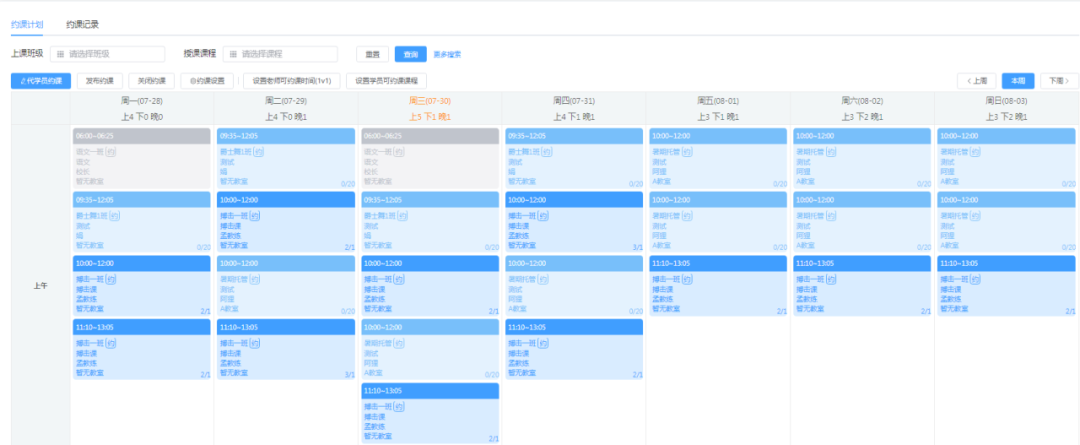Click the 周六(08-02) column header
The height and width of the screenshot is (445, 1080).
click(x=862, y=101)
